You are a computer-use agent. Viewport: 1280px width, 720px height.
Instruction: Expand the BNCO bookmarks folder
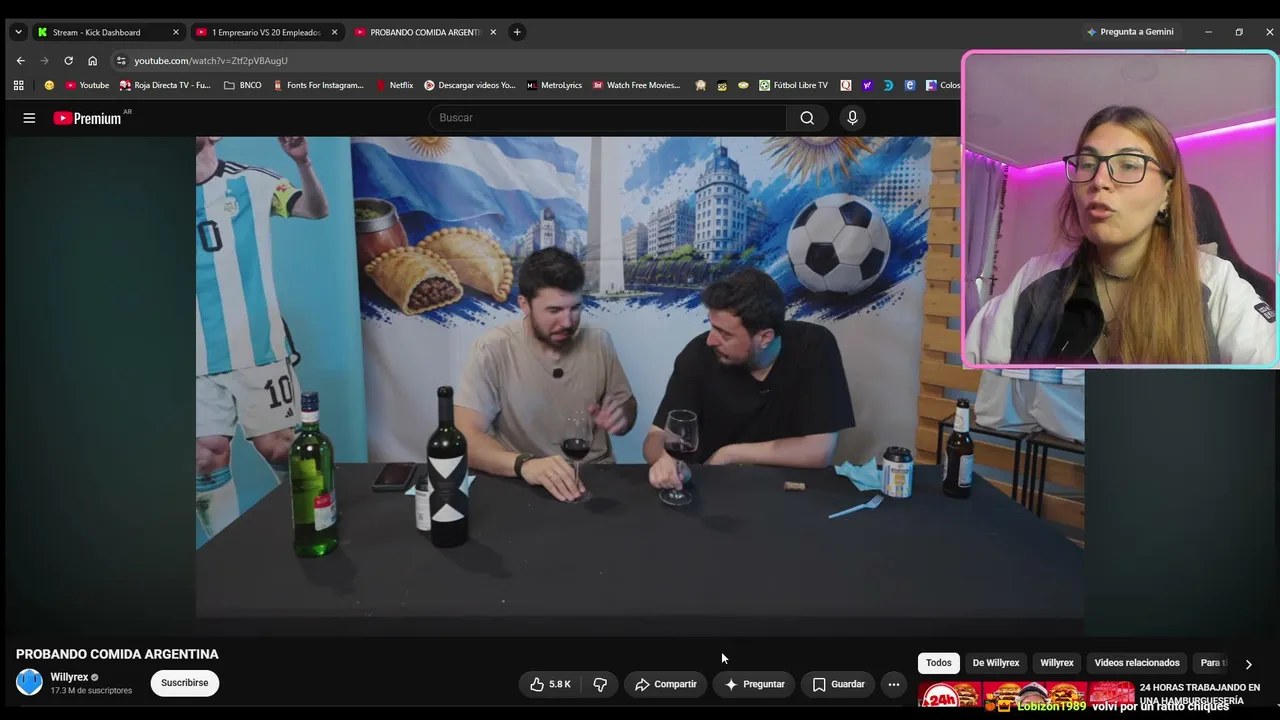coord(243,85)
